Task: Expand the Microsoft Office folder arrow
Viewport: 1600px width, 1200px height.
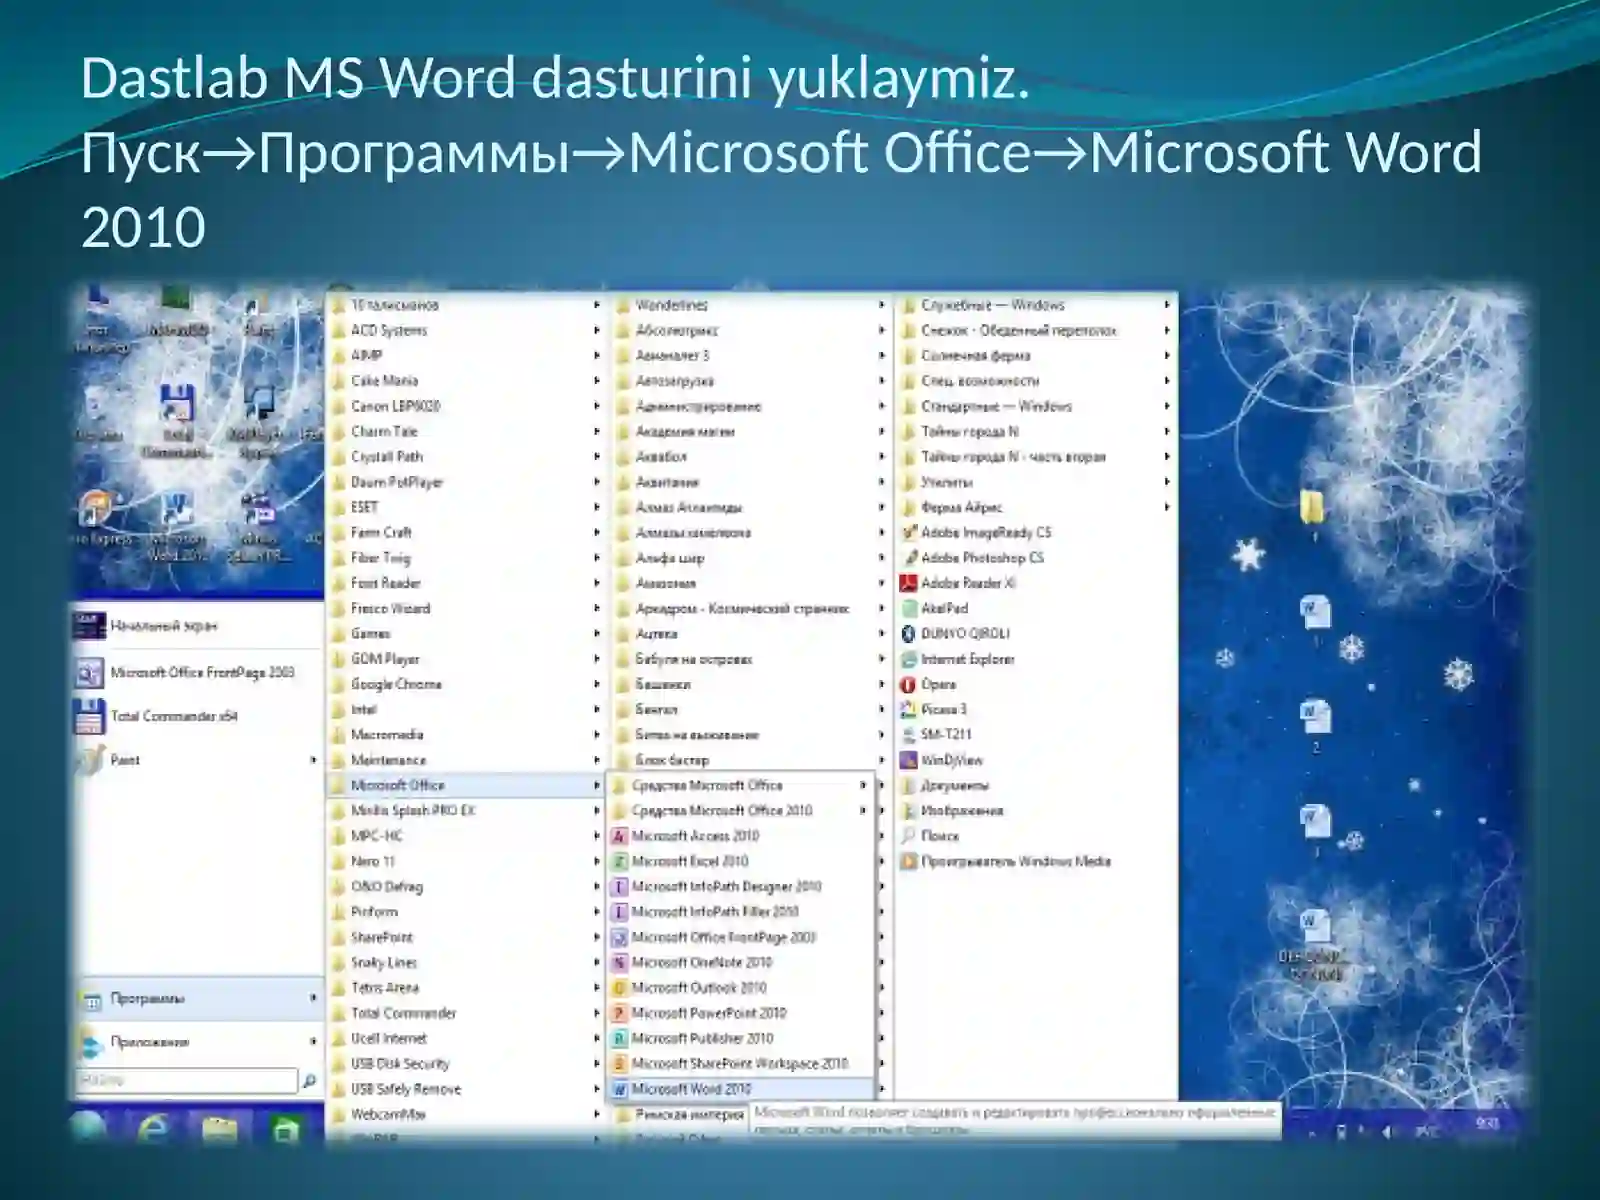Action: point(597,786)
